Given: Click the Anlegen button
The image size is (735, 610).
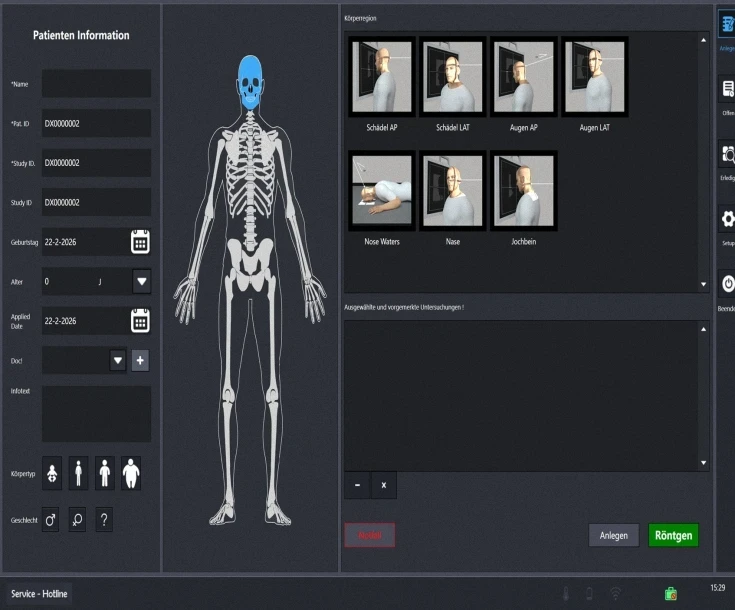Looking at the screenshot, I should coord(614,535).
